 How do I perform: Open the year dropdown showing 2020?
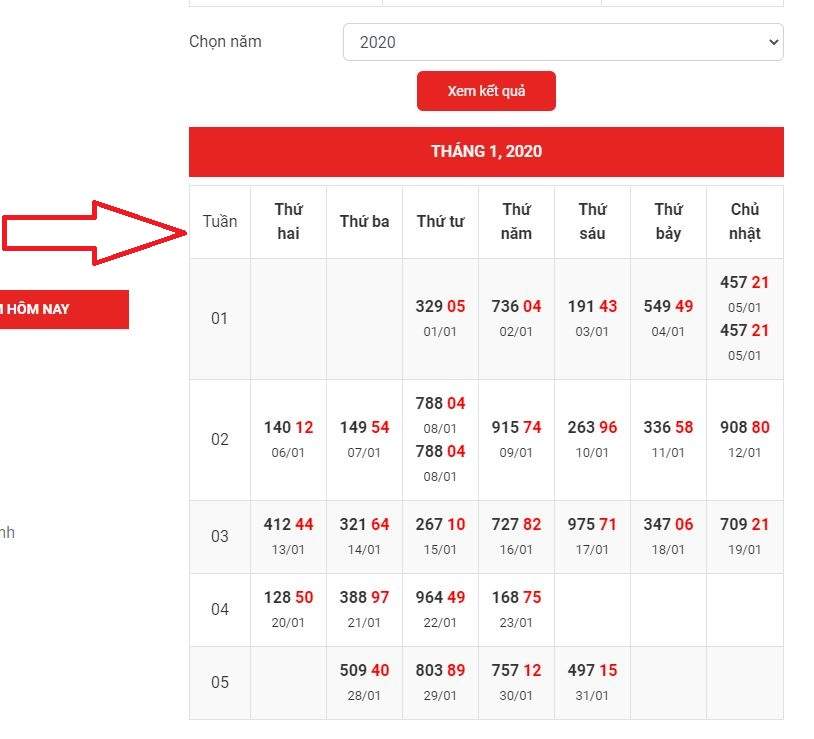[x=562, y=42]
